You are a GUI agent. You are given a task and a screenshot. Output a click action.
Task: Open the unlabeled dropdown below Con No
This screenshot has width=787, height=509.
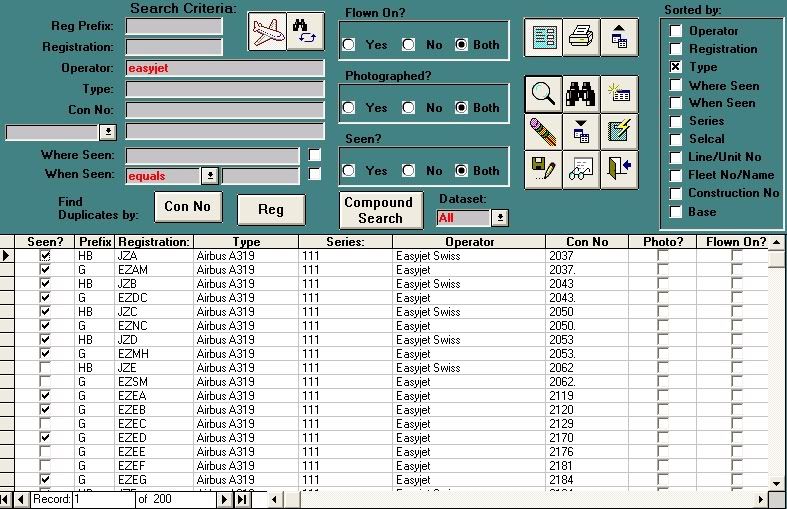point(108,132)
